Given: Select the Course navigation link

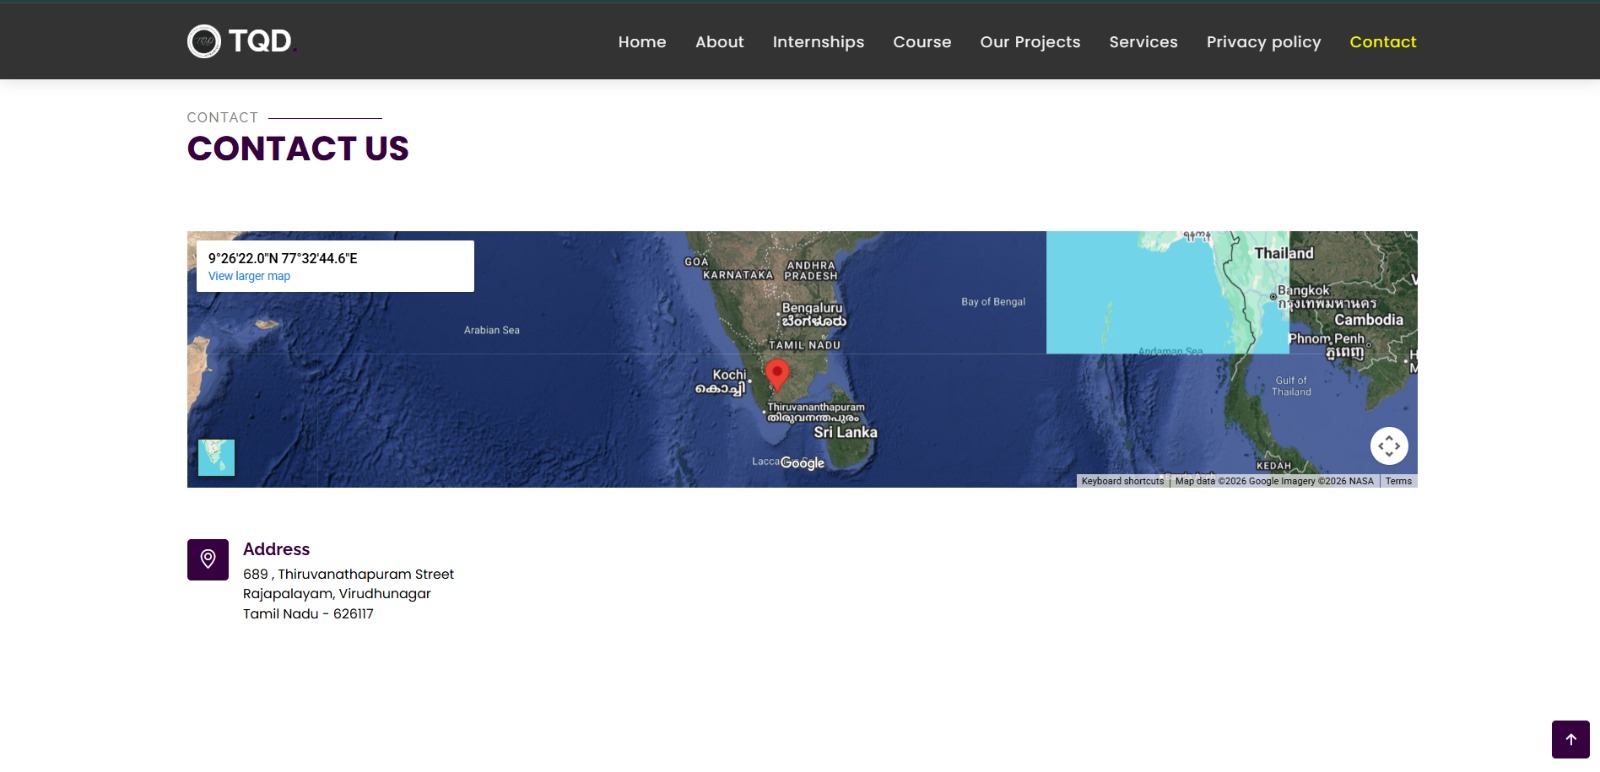Looking at the screenshot, I should click(922, 42).
